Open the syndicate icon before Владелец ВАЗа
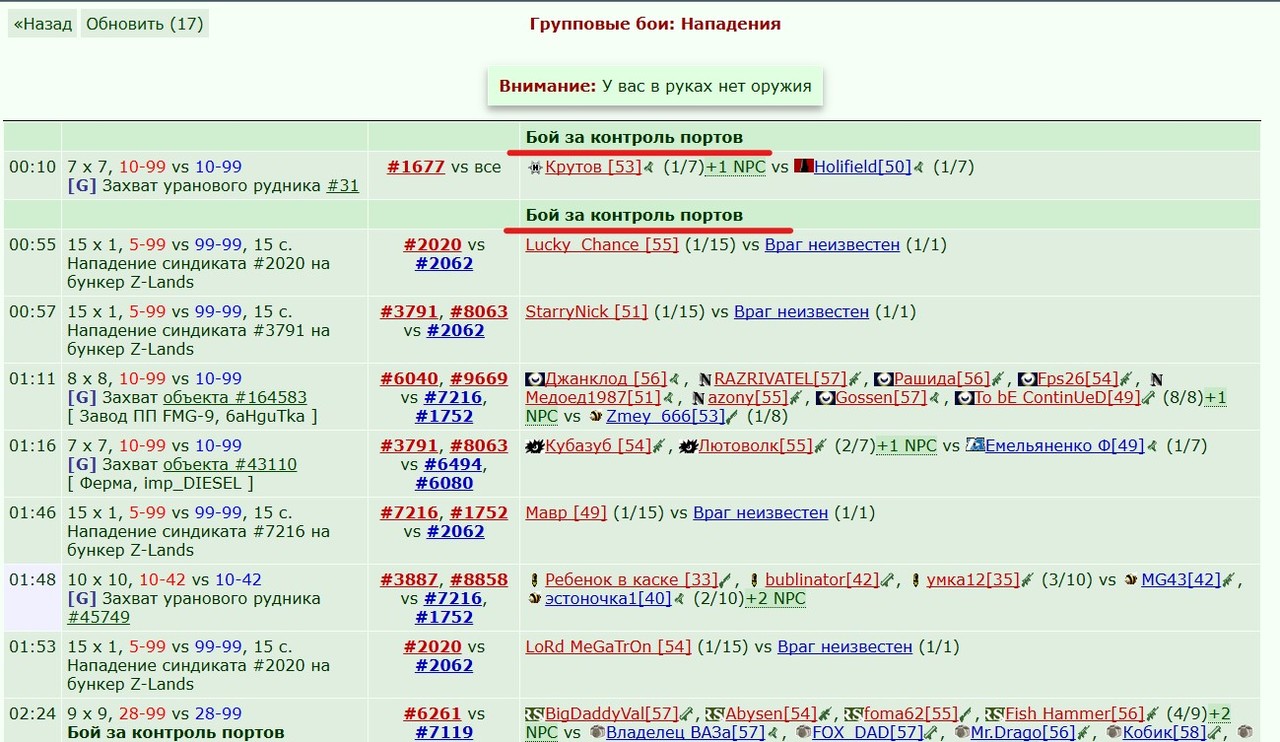The image size is (1280, 742). [x=597, y=733]
